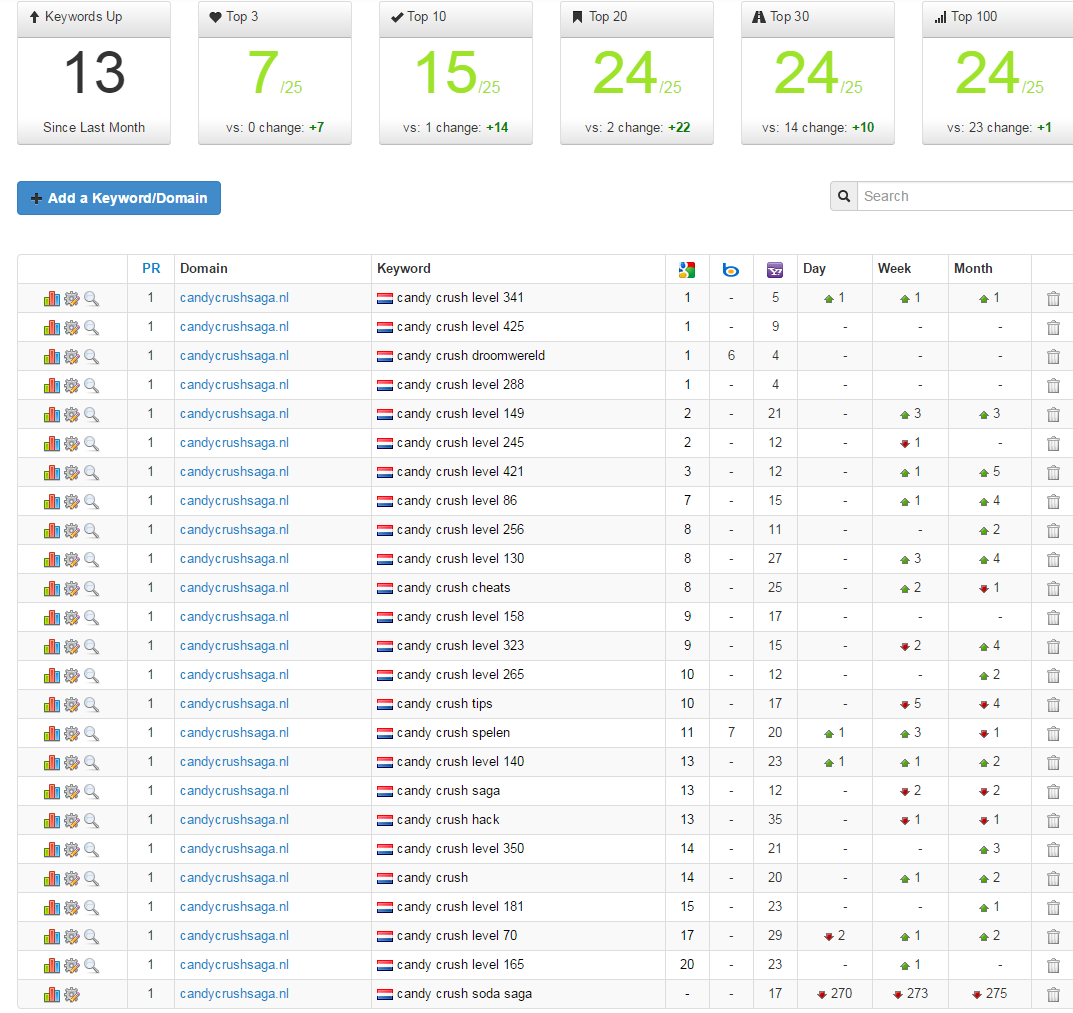Click the Keyword column header
This screenshot has width=1073, height=1013.
(404, 268)
